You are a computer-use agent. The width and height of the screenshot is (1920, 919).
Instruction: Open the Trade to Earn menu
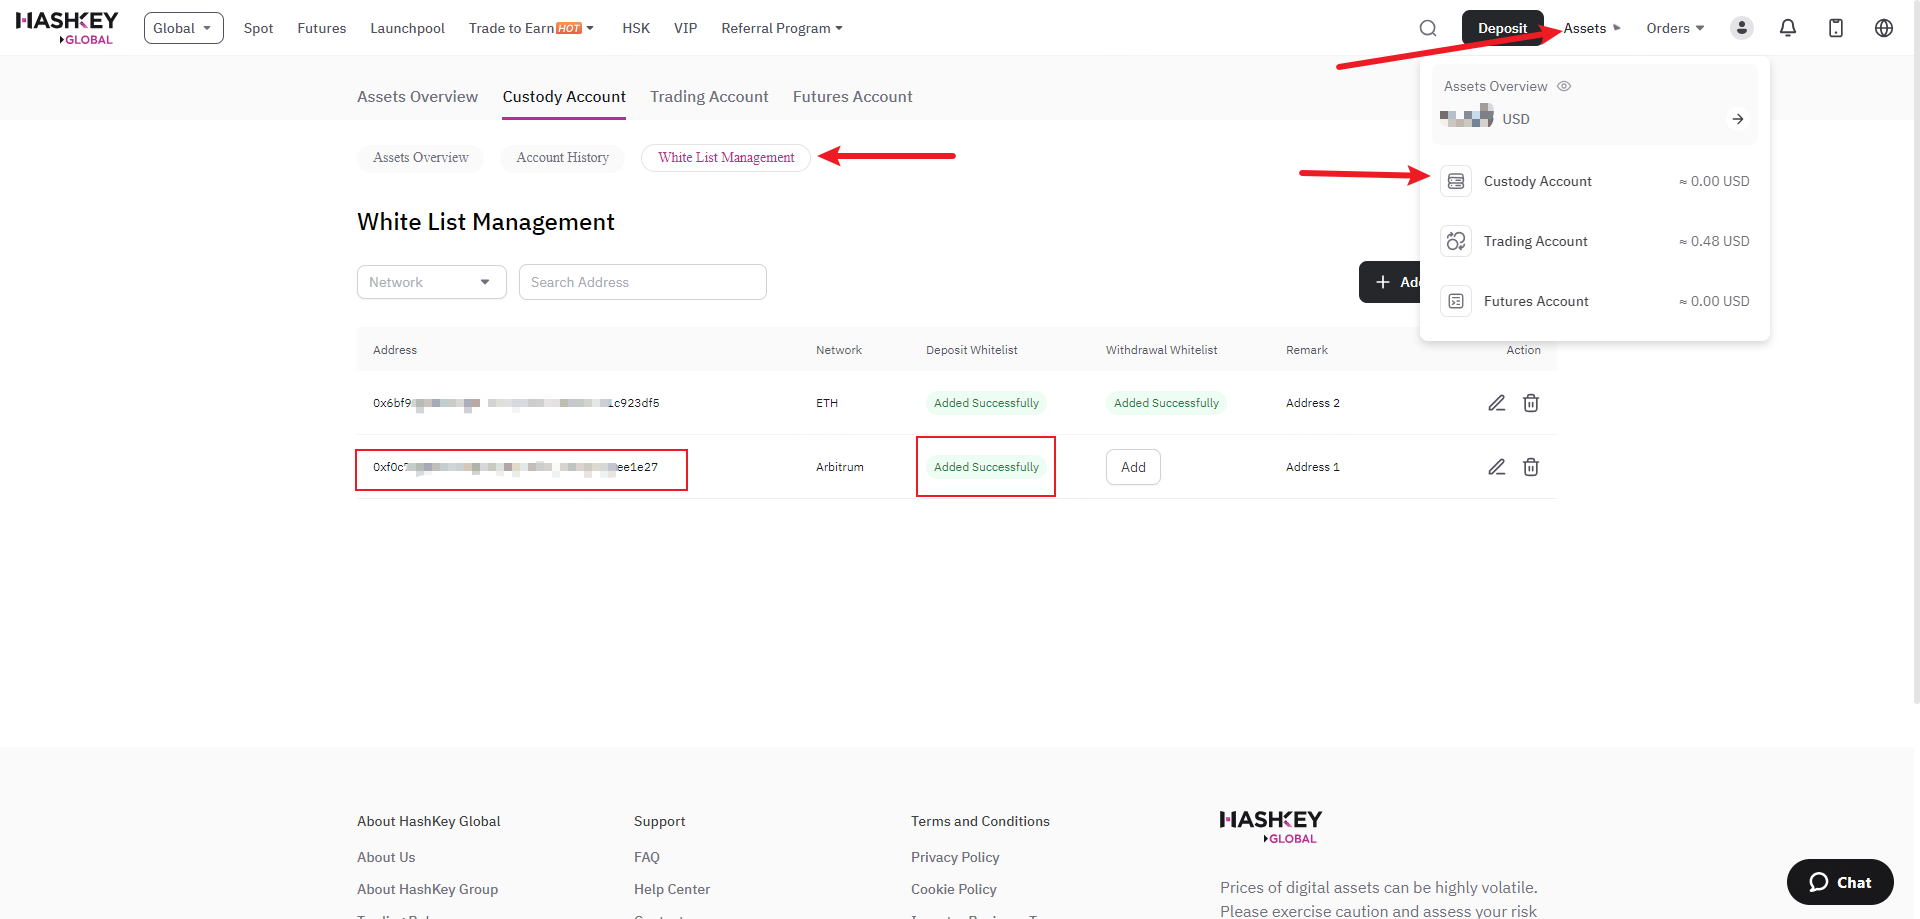click(531, 28)
